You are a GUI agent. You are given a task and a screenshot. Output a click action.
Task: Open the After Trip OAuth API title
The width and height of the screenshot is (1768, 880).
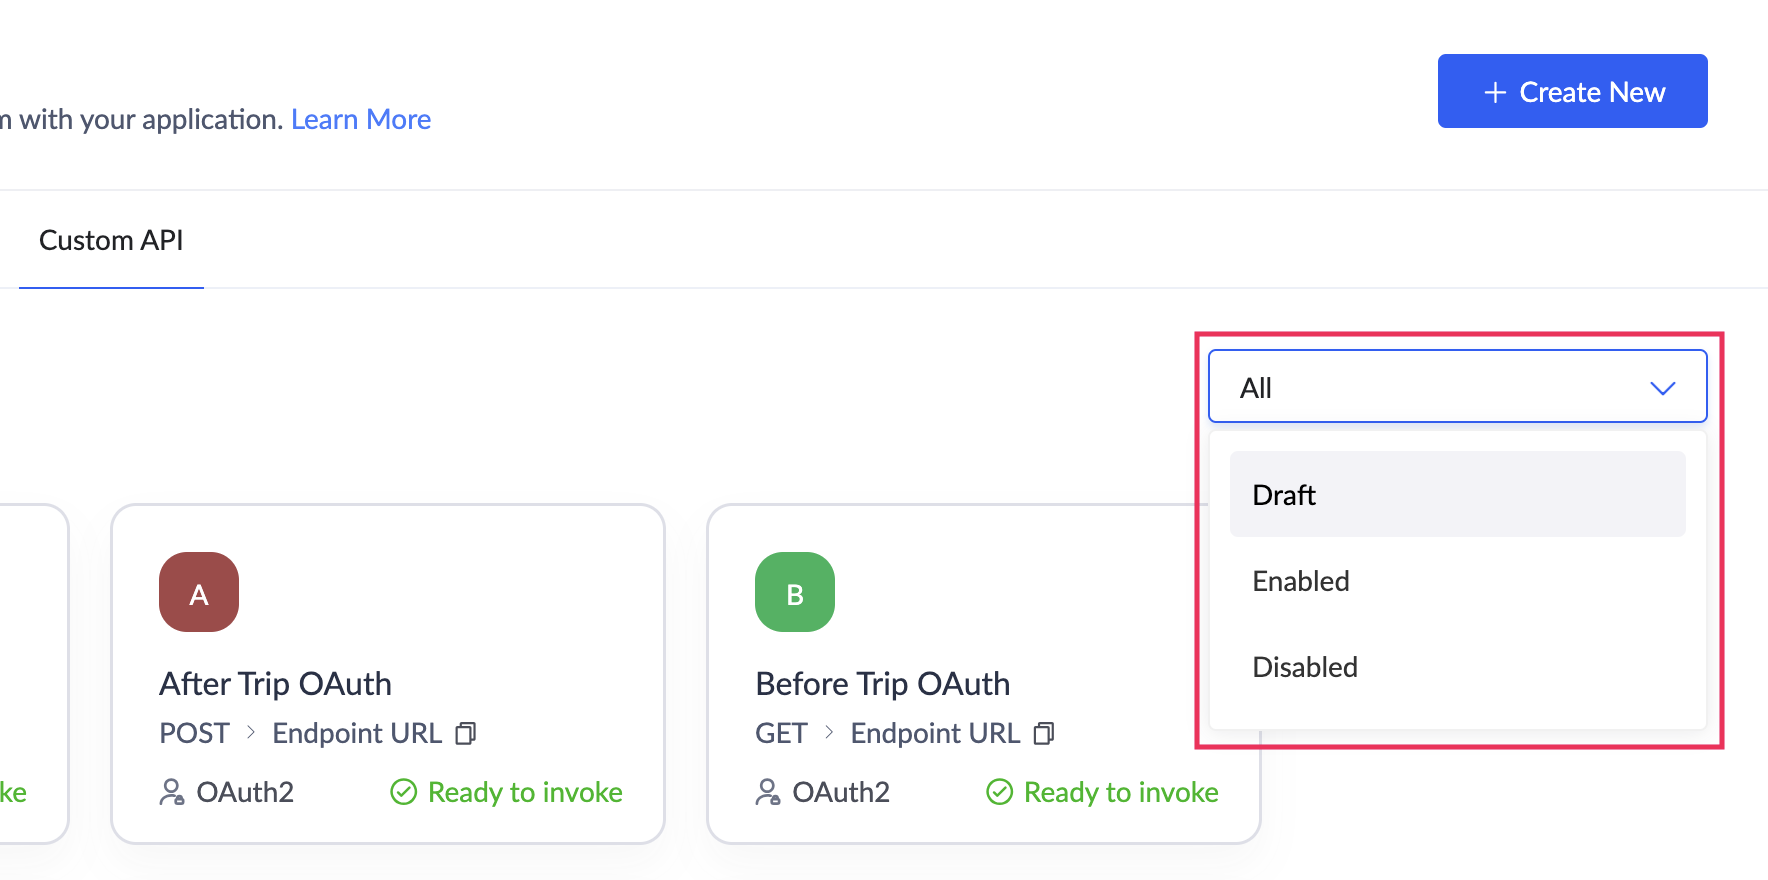coord(275,684)
